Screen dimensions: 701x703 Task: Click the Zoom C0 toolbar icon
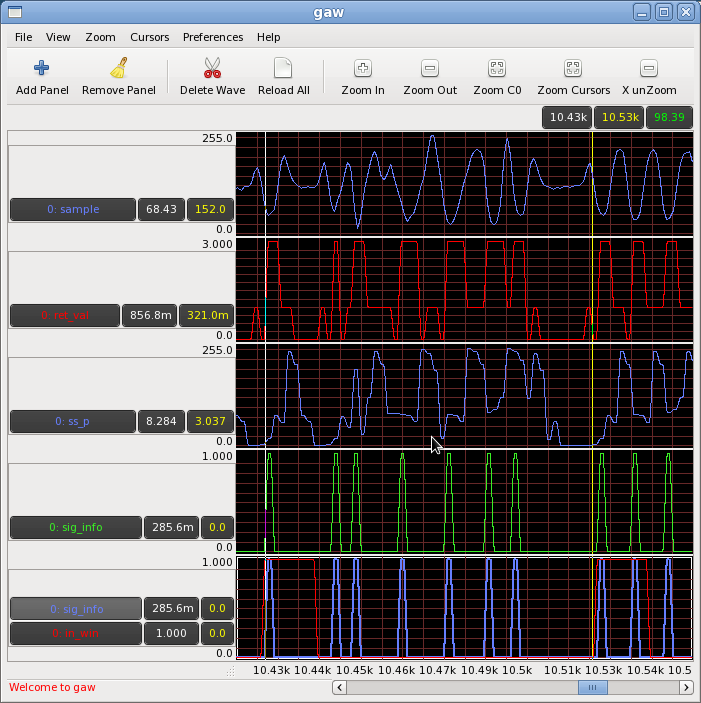tap(497, 69)
